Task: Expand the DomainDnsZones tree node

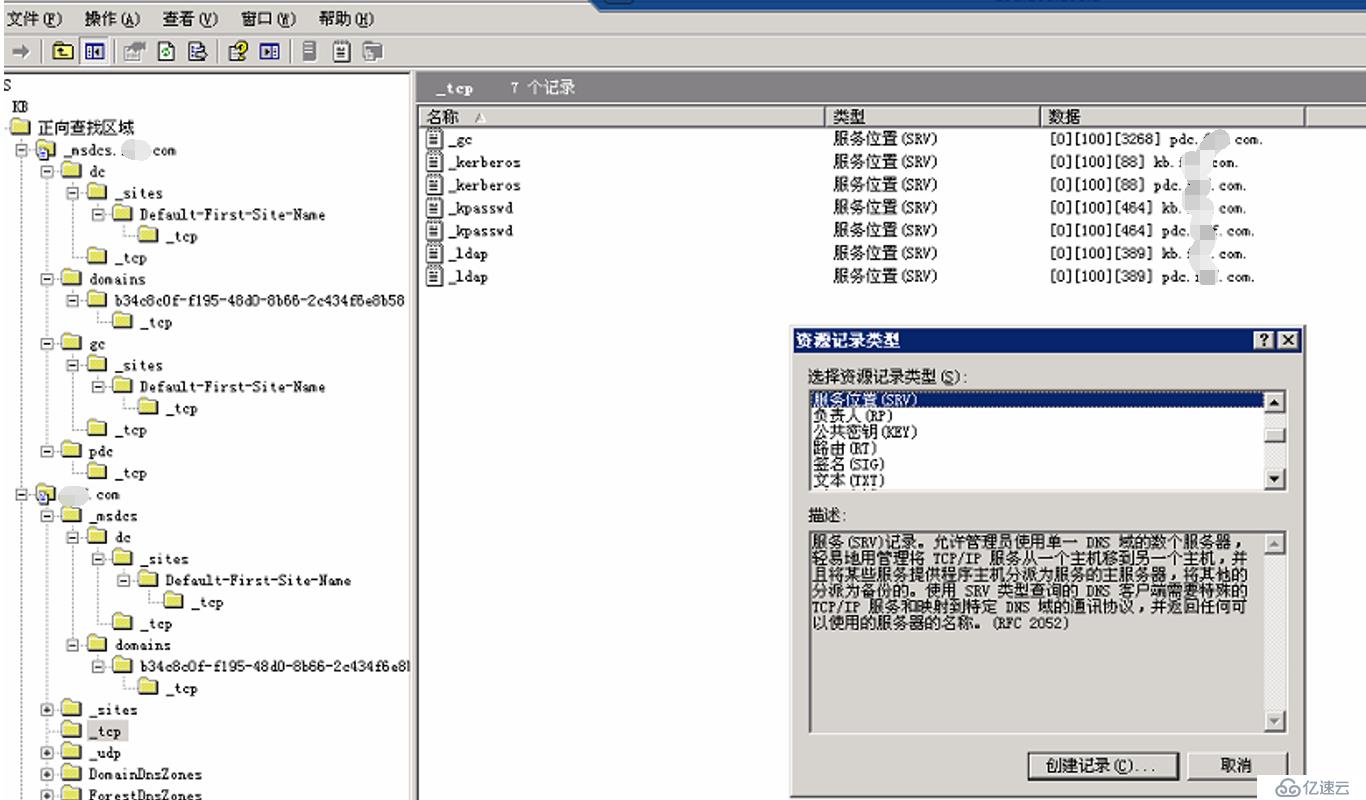Action: point(47,774)
